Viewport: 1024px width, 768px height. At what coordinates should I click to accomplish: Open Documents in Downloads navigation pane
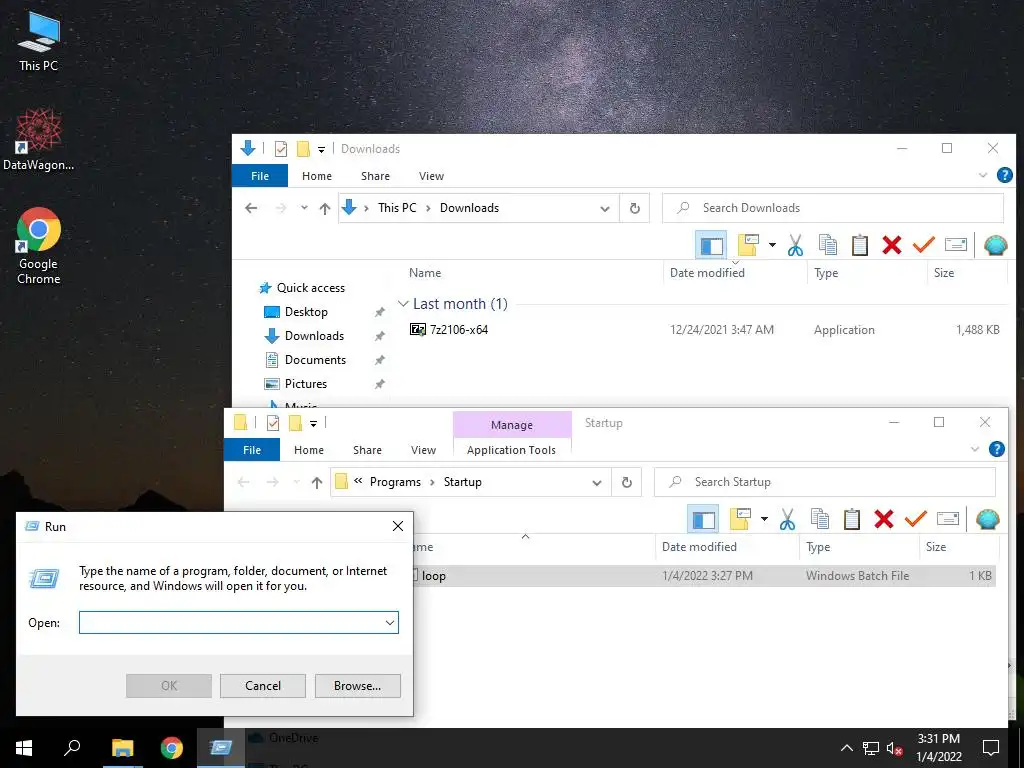[315, 360]
